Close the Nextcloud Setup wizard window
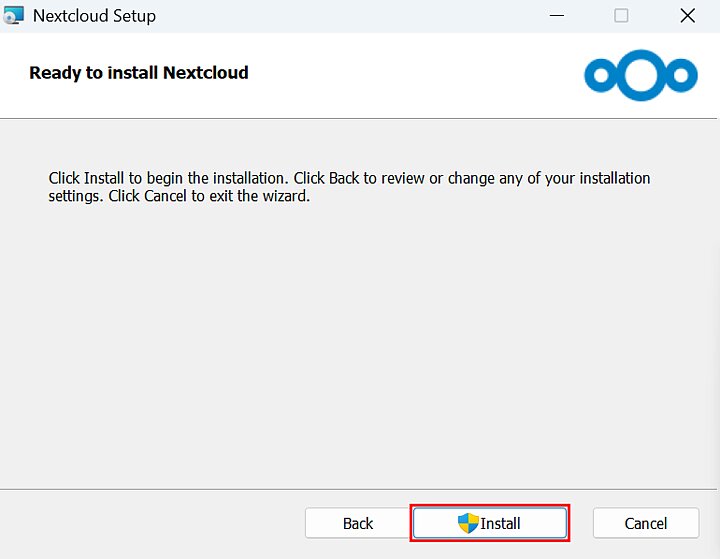Image resolution: width=720 pixels, height=559 pixels. pyautogui.click(x=687, y=16)
